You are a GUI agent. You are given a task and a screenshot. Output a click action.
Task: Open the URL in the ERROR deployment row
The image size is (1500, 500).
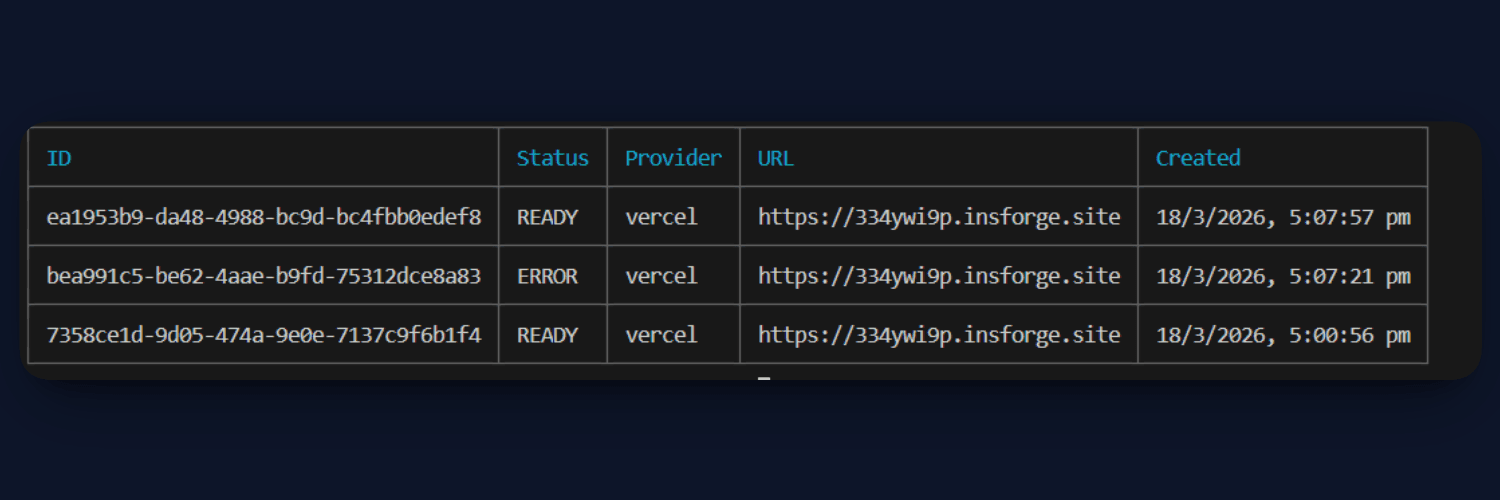point(939,276)
